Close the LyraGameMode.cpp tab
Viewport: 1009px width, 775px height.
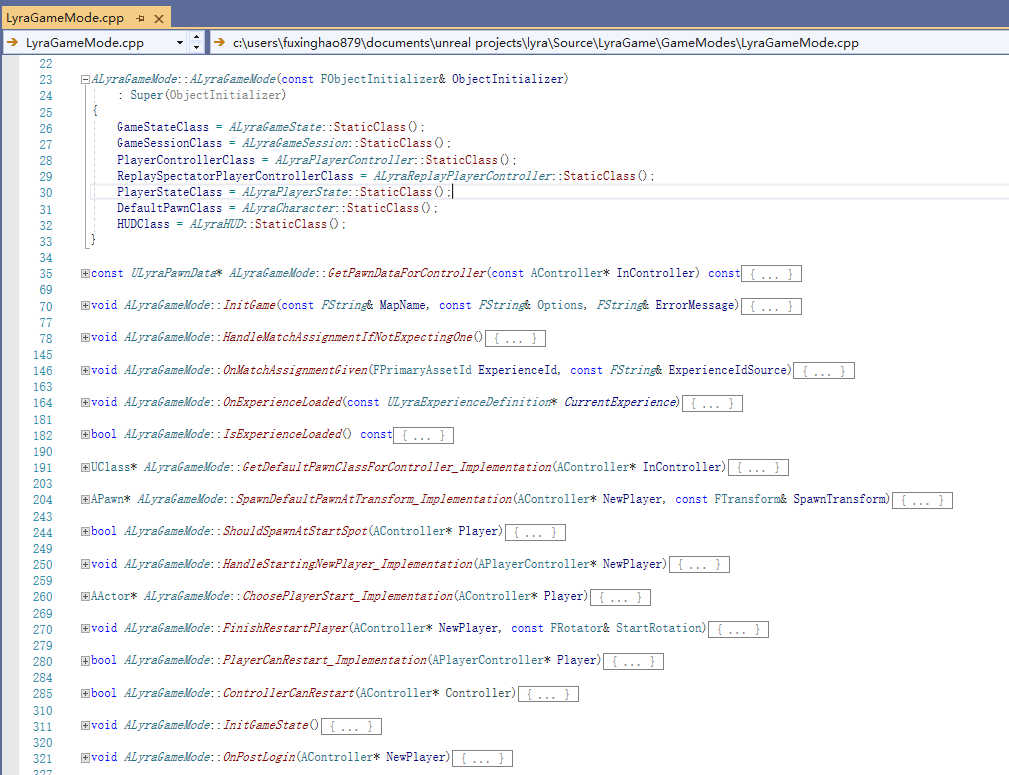pyautogui.click(x=158, y=19)
